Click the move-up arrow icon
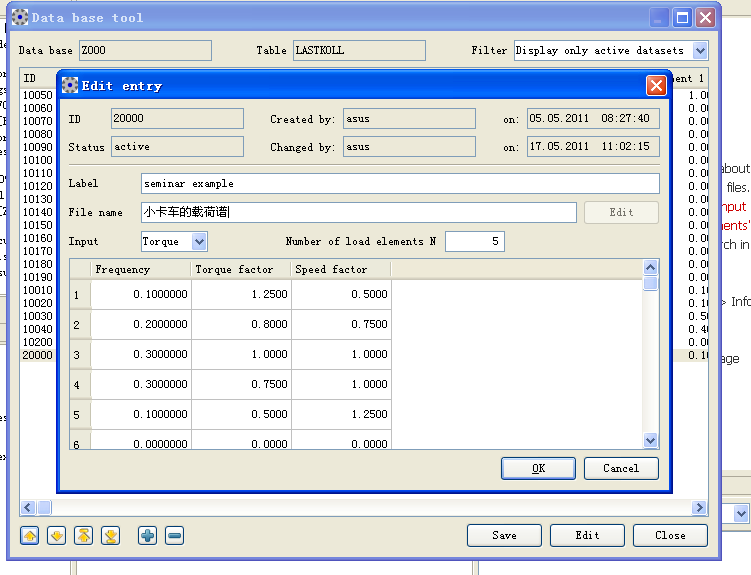The image size is (751, 575). coord(30,536)
